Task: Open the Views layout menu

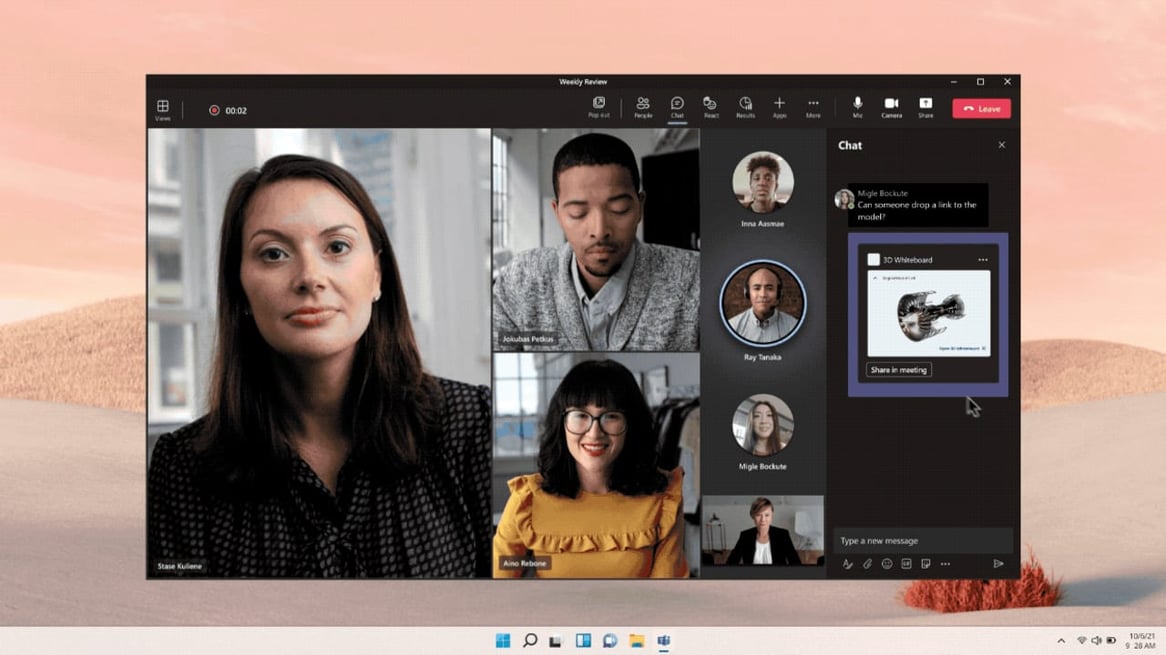Action: 163,105
